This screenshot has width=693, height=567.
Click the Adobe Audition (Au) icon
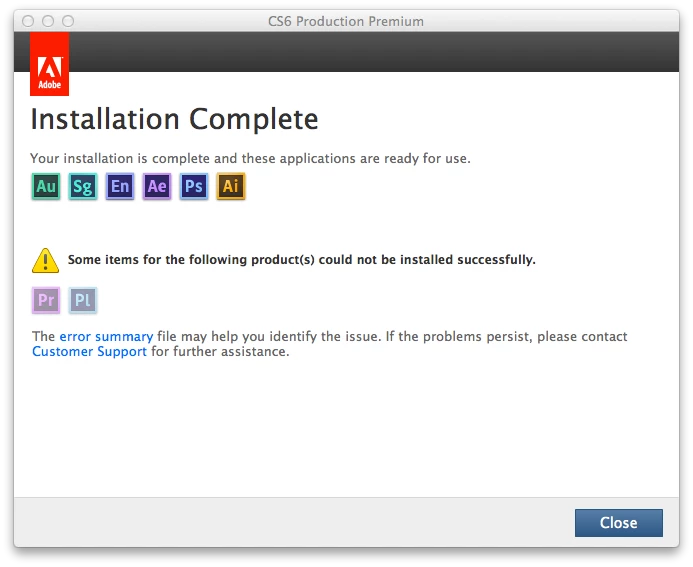pos(46,186)
